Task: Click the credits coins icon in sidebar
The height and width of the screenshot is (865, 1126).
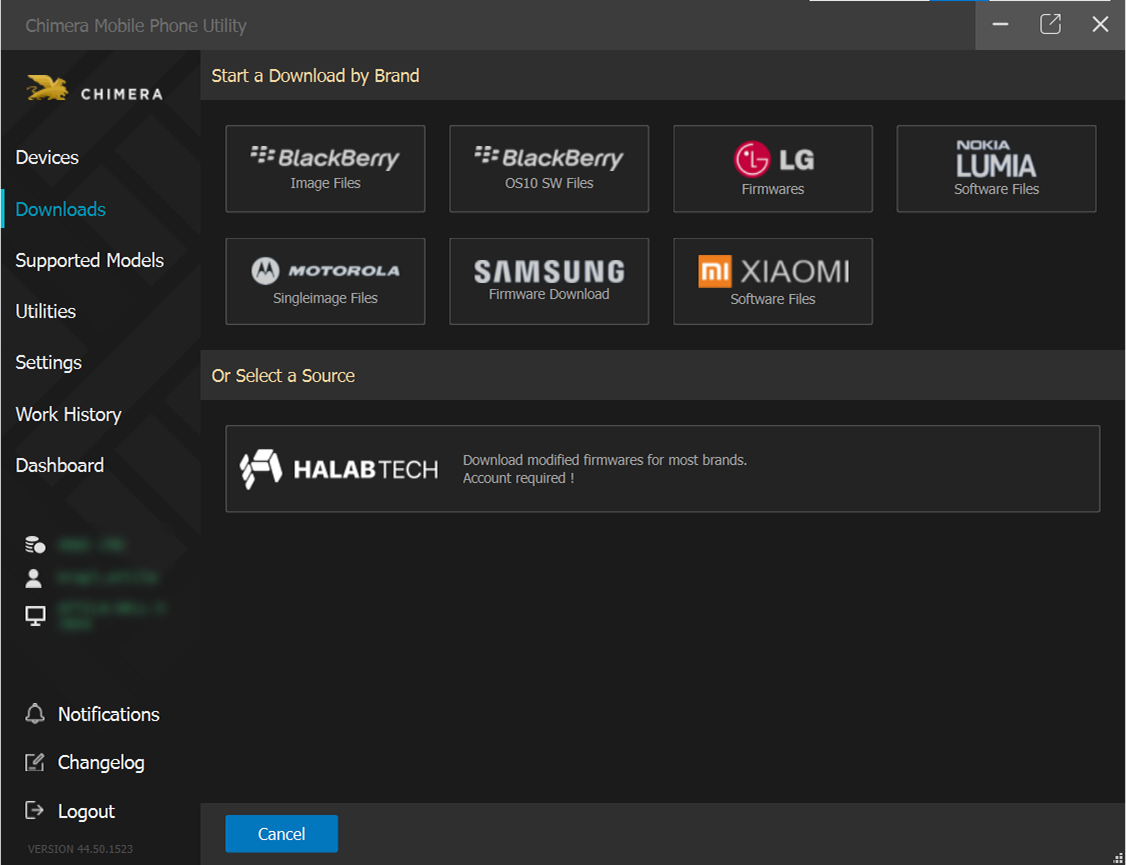Action: pyautogui.click(x=35, y=545)
